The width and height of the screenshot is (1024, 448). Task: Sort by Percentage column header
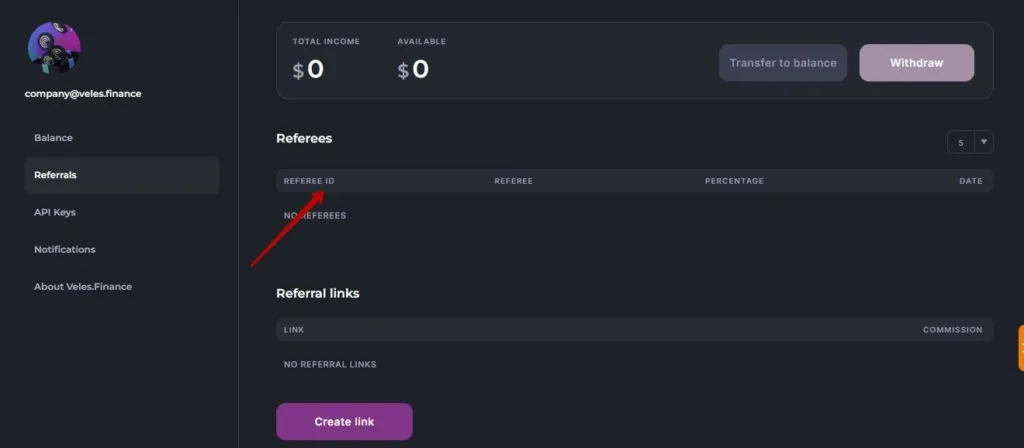(x=734, y=181)
